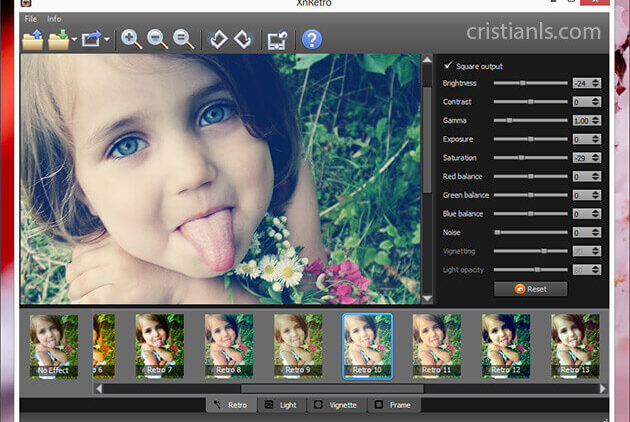This screenshot has width=630, height=422.
Task: Open the File menu
Action: (30, 19)
